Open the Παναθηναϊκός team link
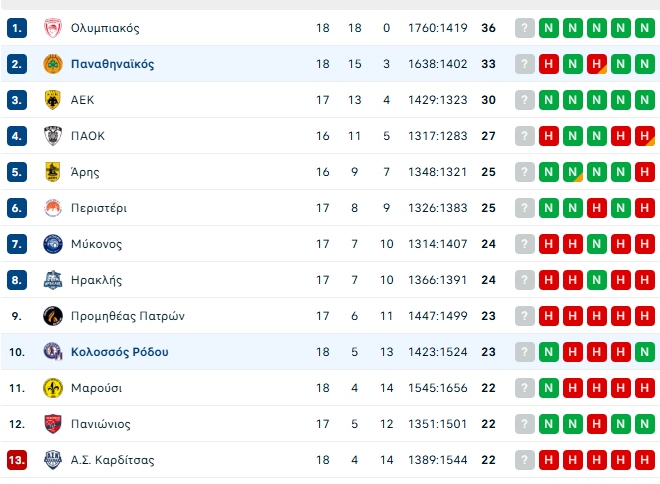Image resolution: width=660 pixels, height=484 pixels. coord(112,64)
